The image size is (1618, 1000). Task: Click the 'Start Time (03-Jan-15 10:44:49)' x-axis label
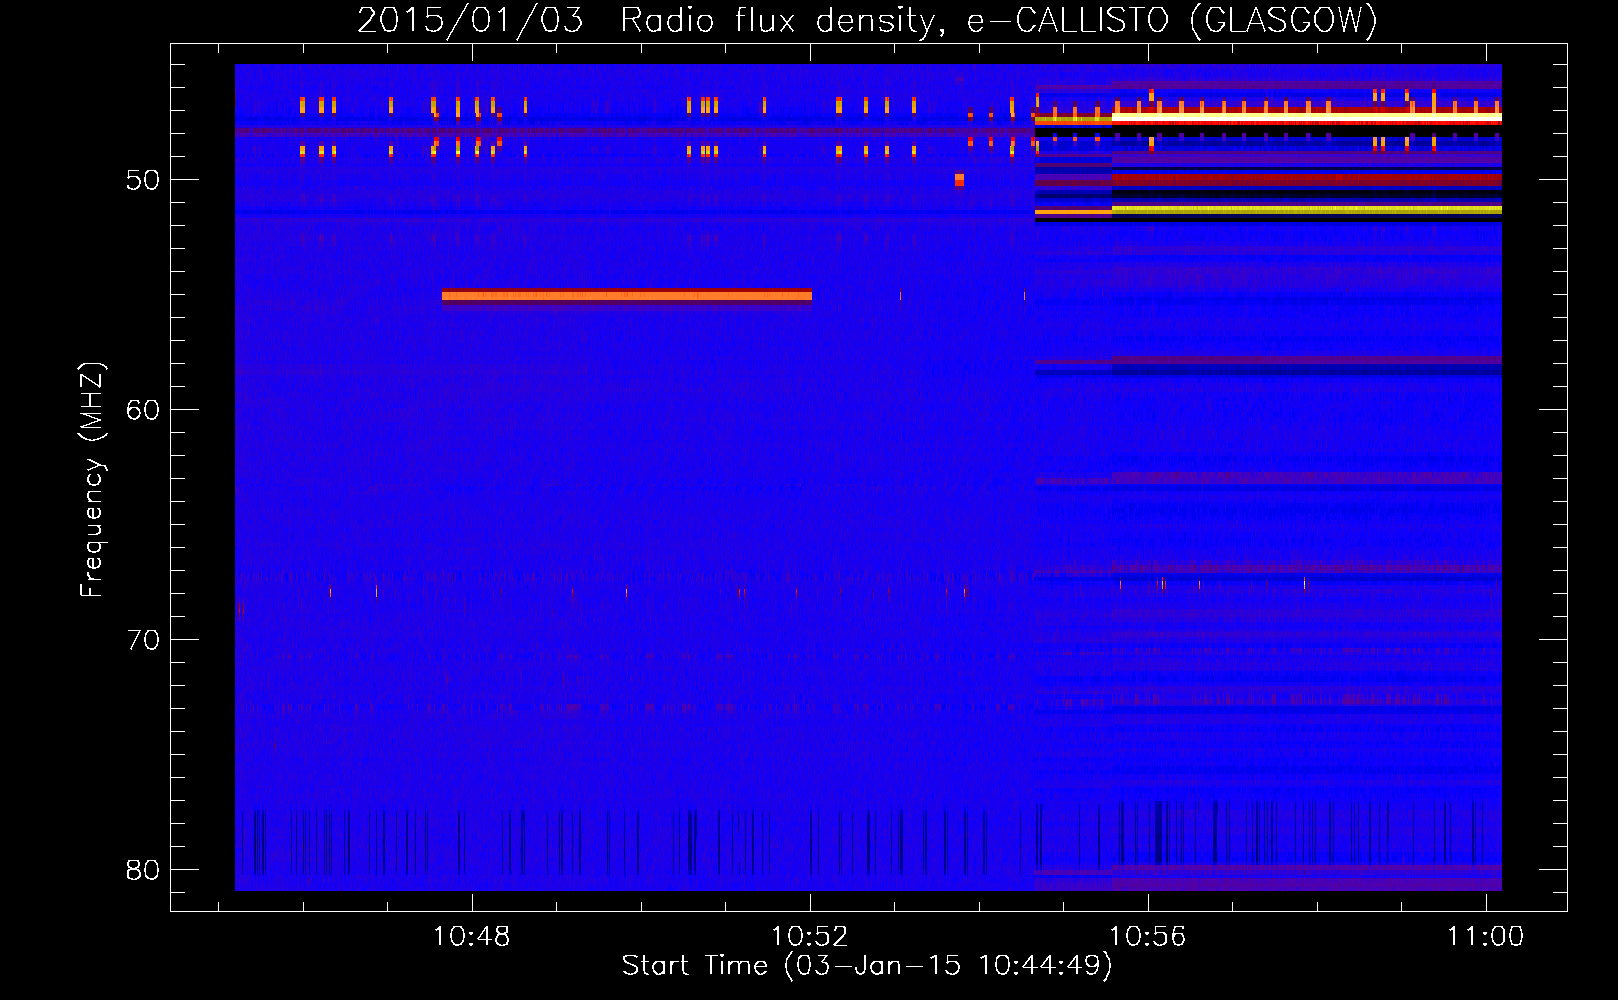[x=867, y=966]
